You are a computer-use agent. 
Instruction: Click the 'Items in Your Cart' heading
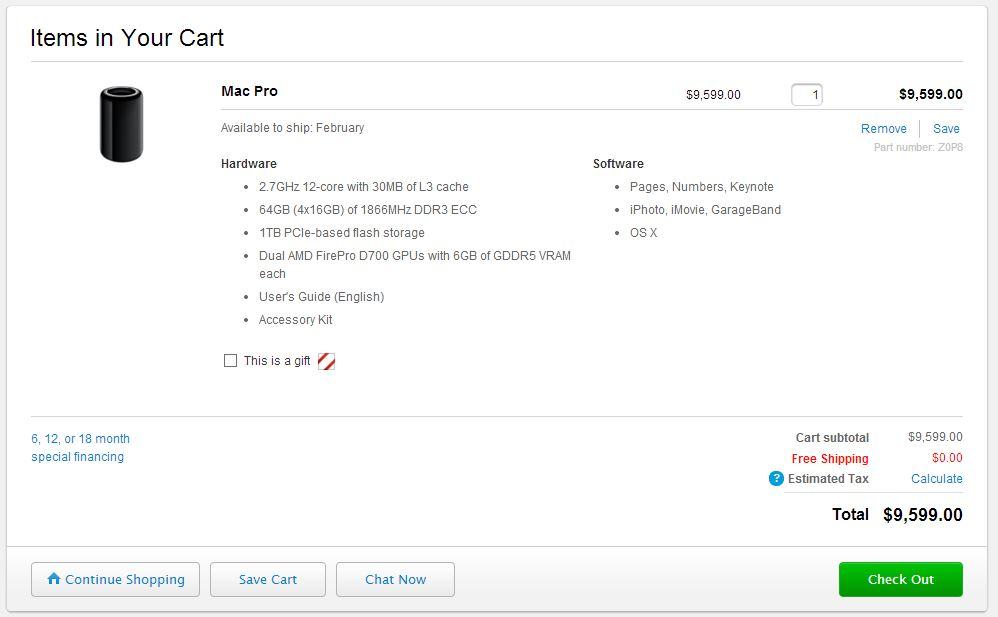[127, 38]
